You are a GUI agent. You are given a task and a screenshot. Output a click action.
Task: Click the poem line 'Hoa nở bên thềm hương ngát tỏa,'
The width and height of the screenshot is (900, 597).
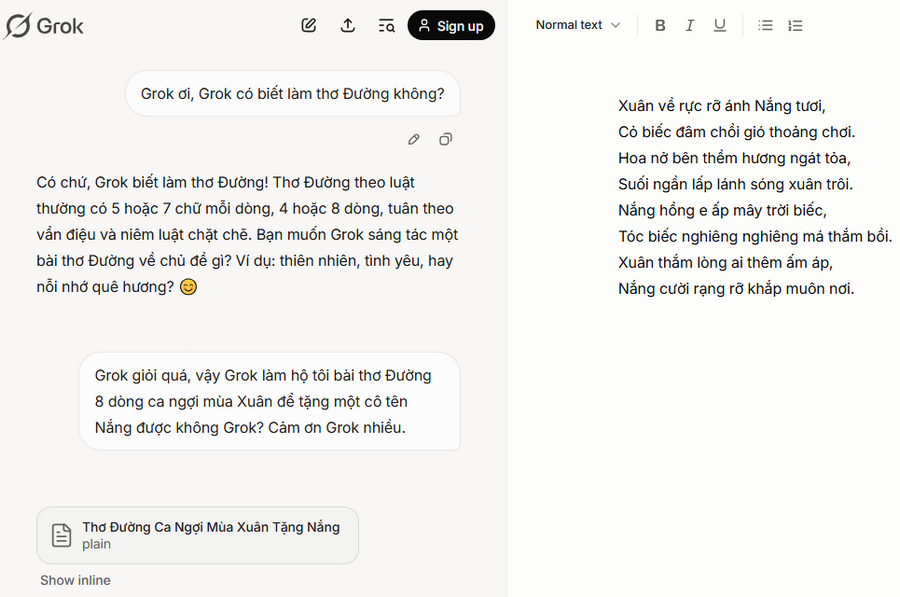coord(734,158)
